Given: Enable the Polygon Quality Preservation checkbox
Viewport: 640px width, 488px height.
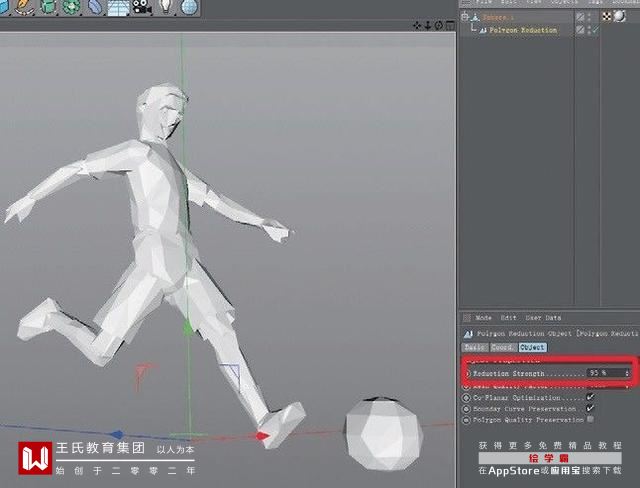Looking at the screenshot, I should [590, 419].
